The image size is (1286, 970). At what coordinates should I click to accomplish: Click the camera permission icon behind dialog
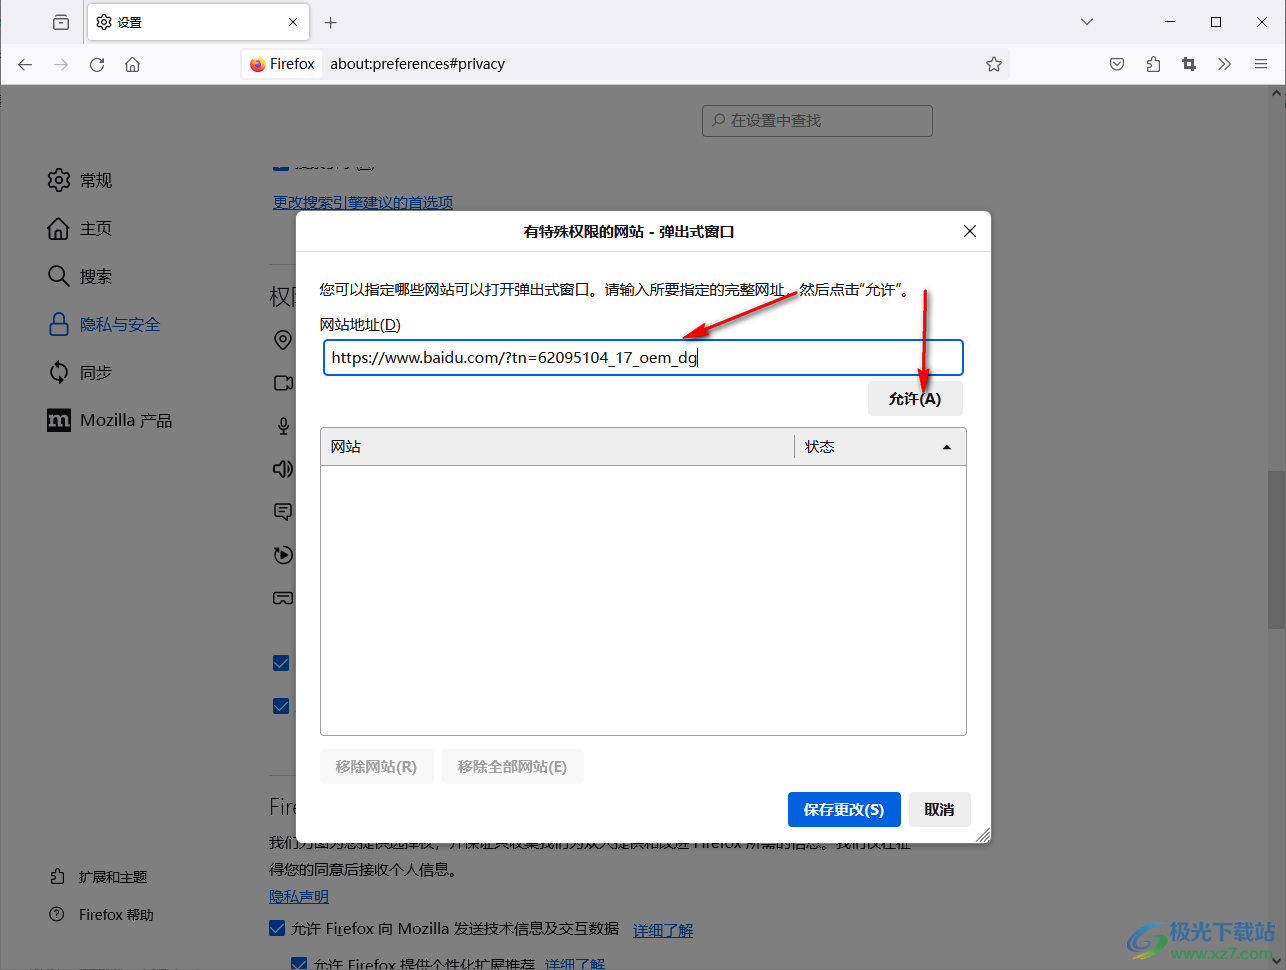283,383
